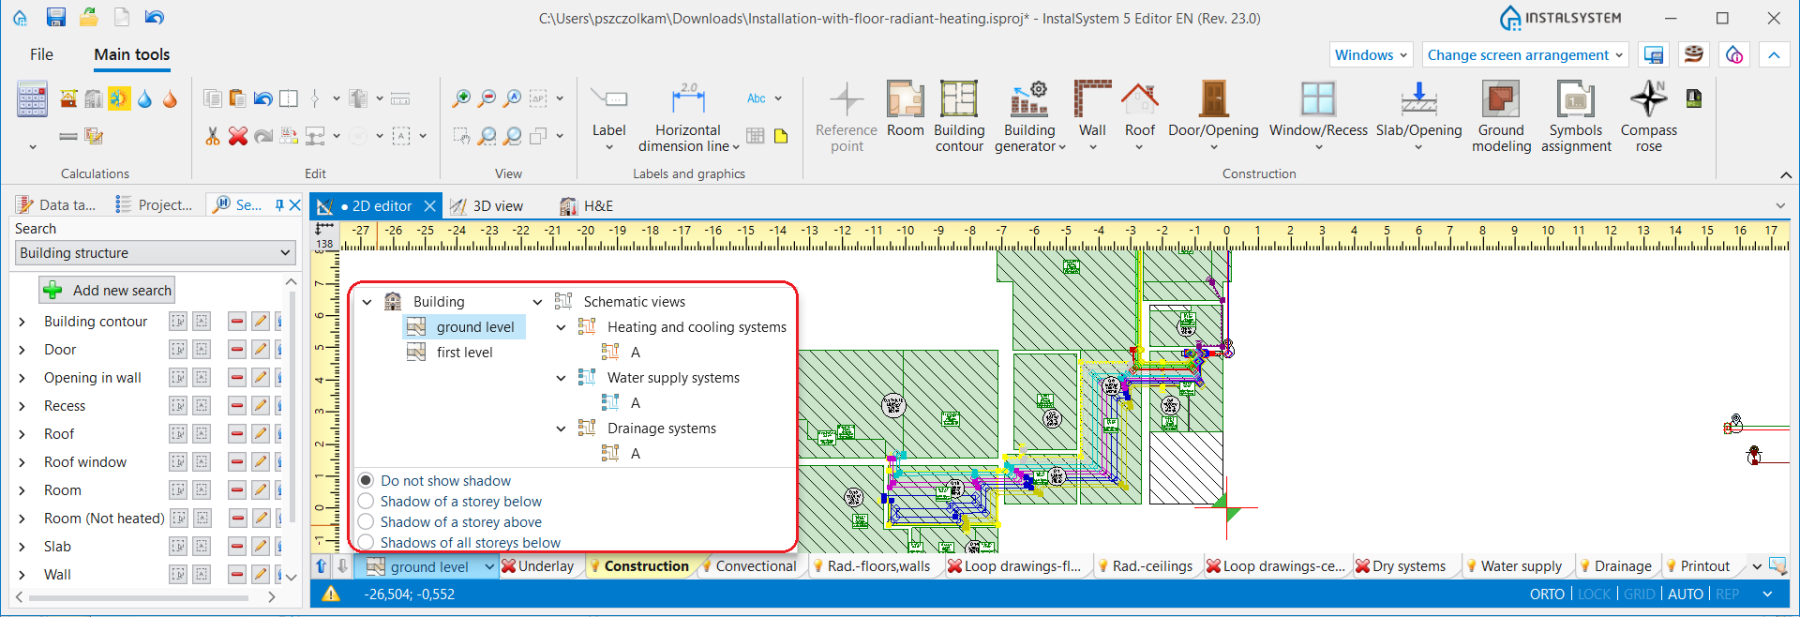The height and width of the screenshot is (617, 1800).
Task: Open the Project panel tab
Action: click(154, 205)
